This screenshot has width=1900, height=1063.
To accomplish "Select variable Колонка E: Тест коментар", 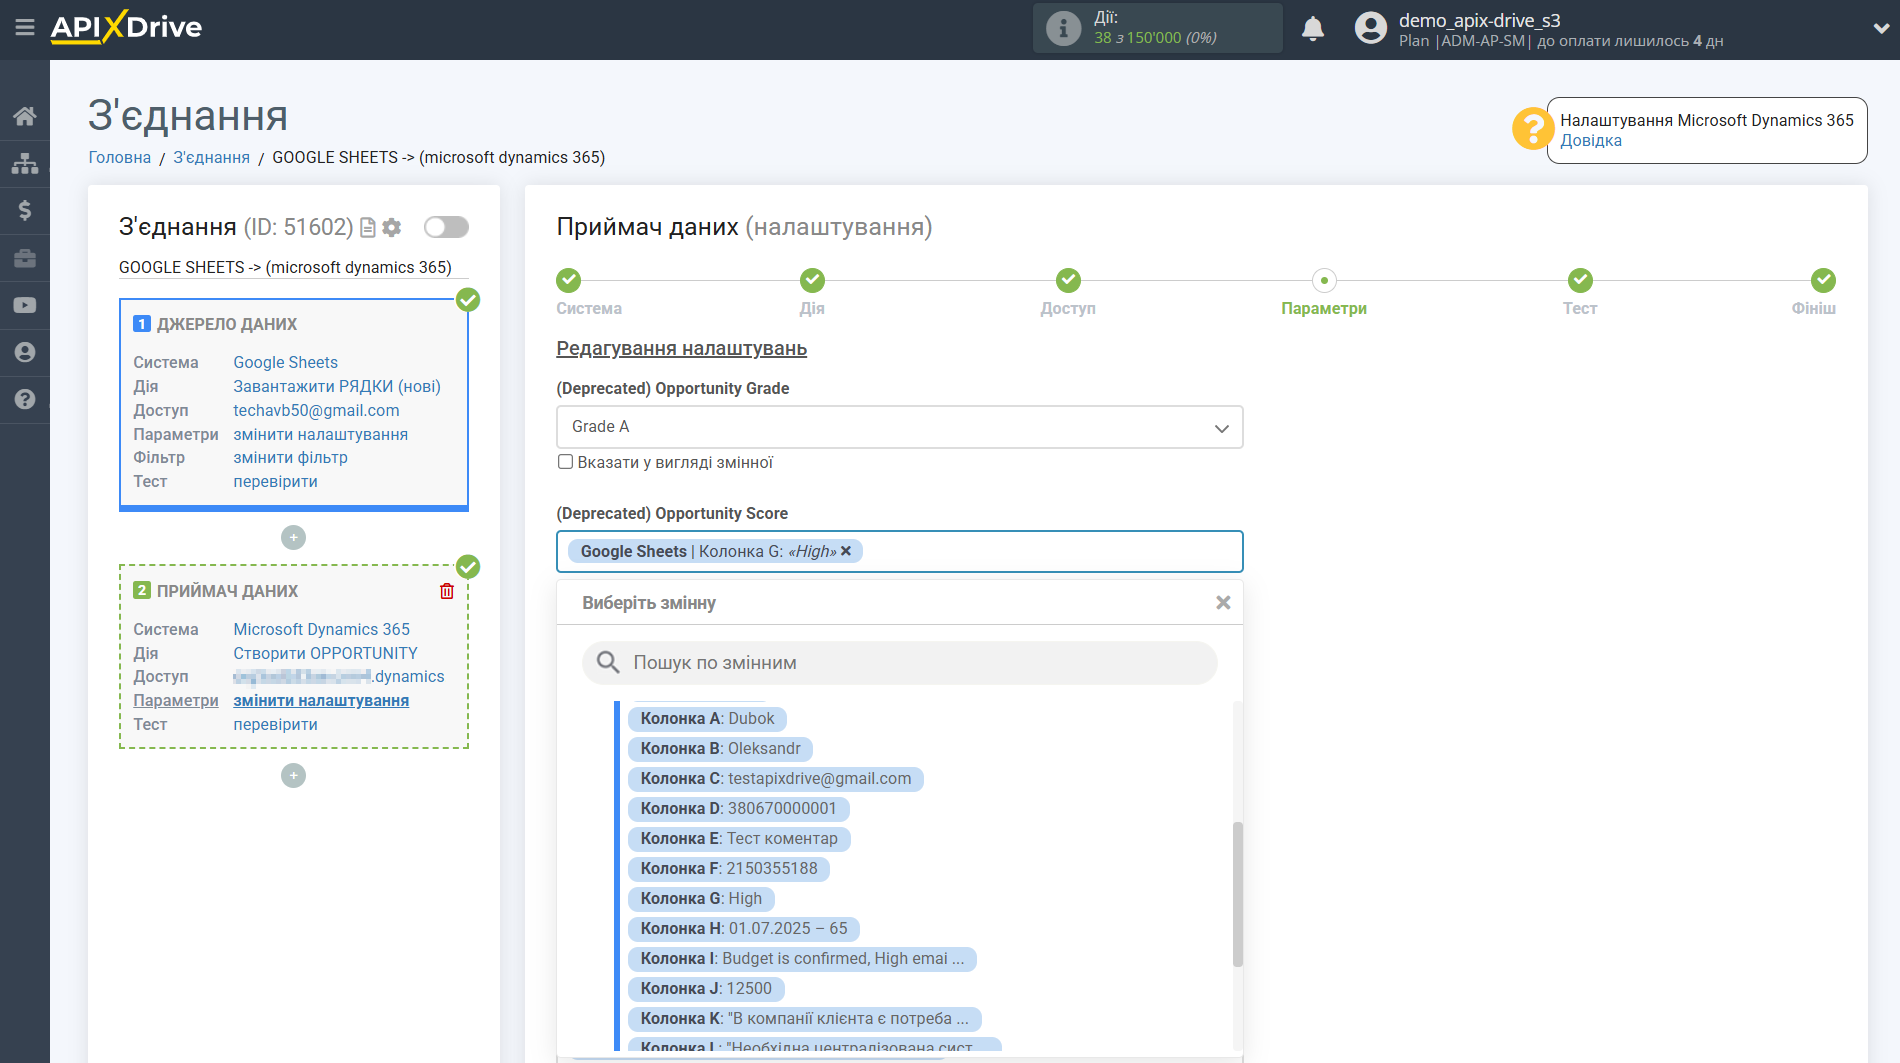I will click(739, 839).
